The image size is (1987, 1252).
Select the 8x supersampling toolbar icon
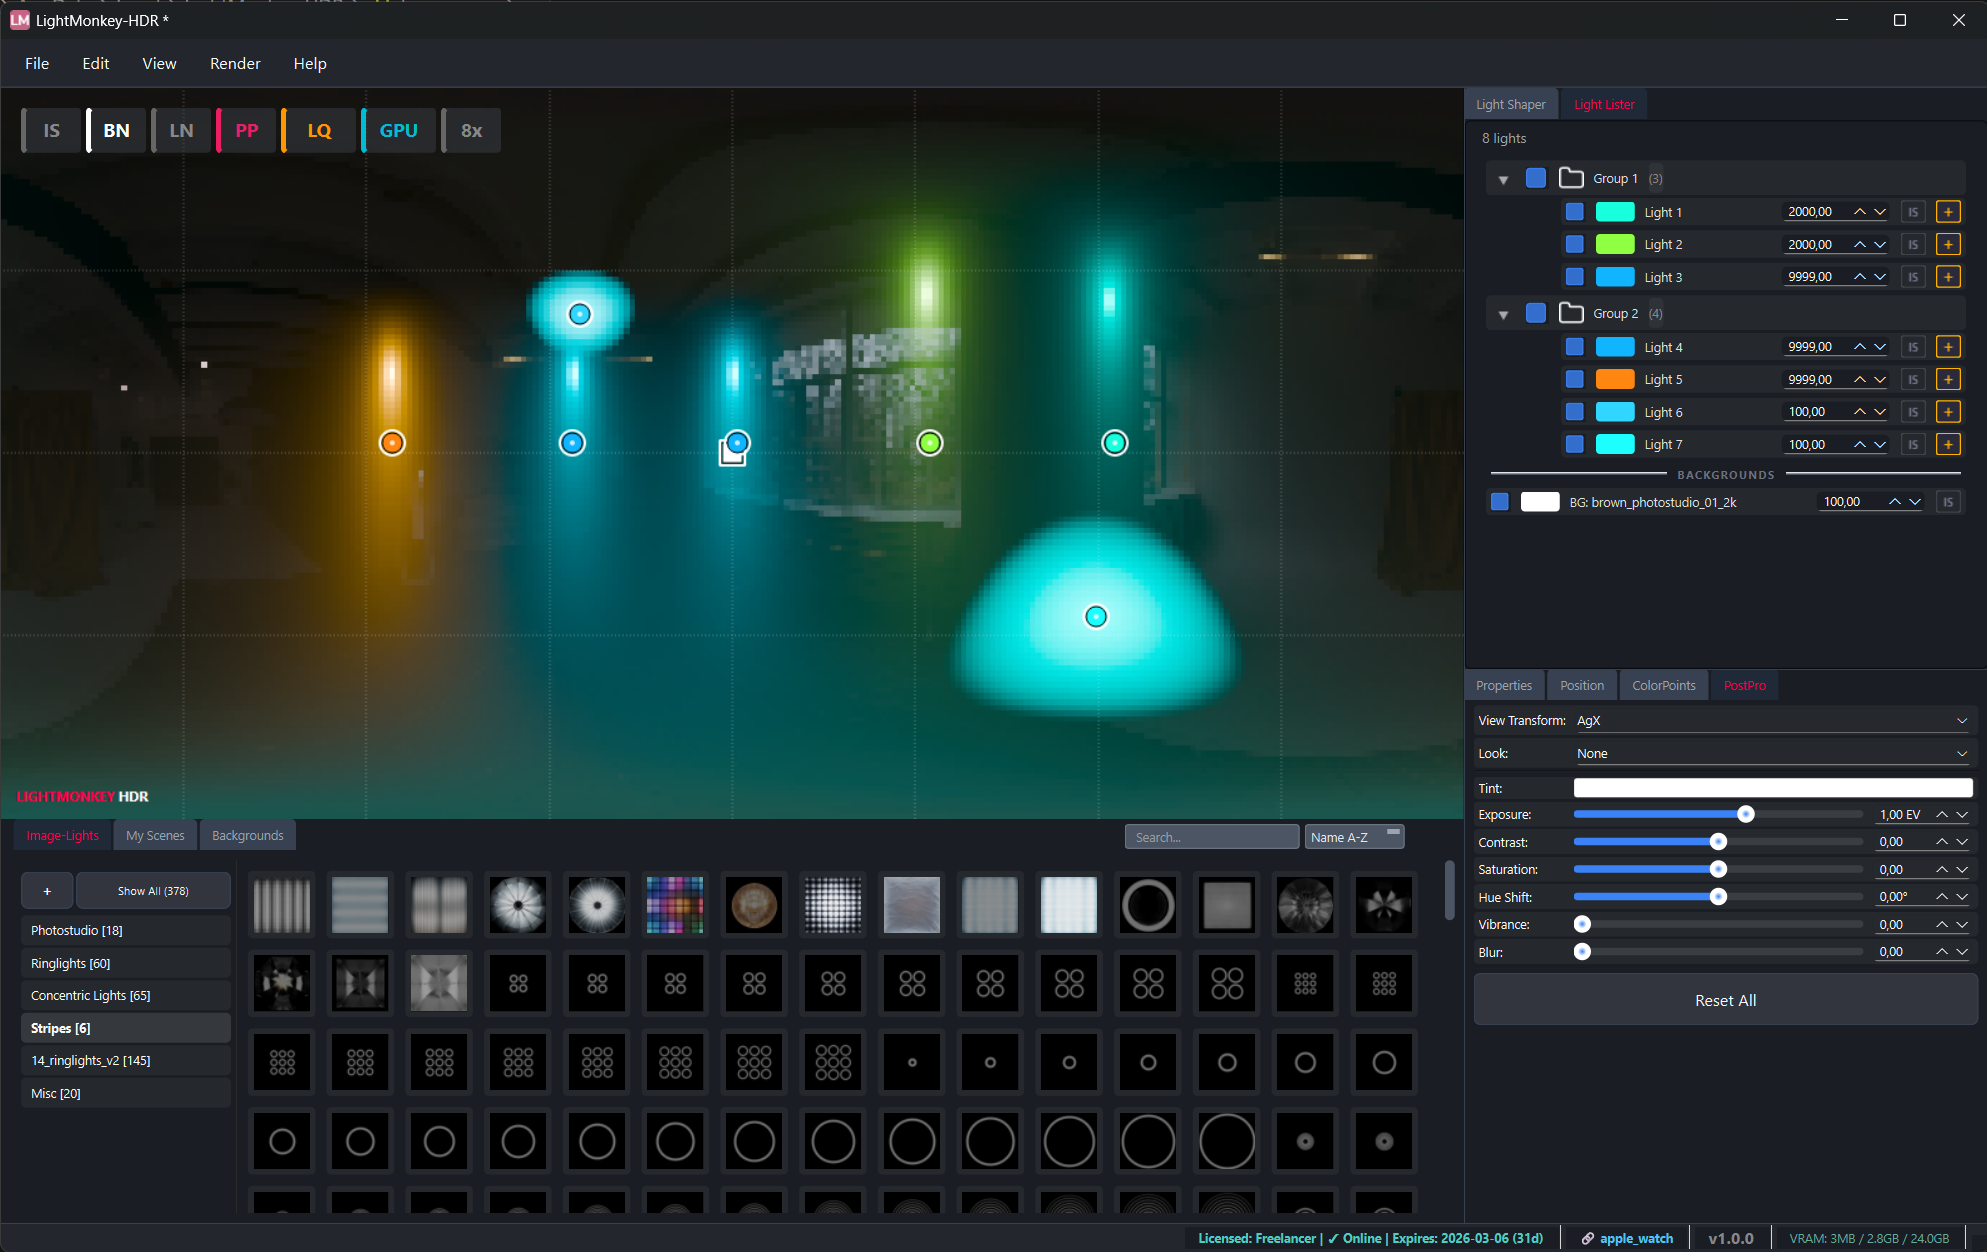click(470, 130)
